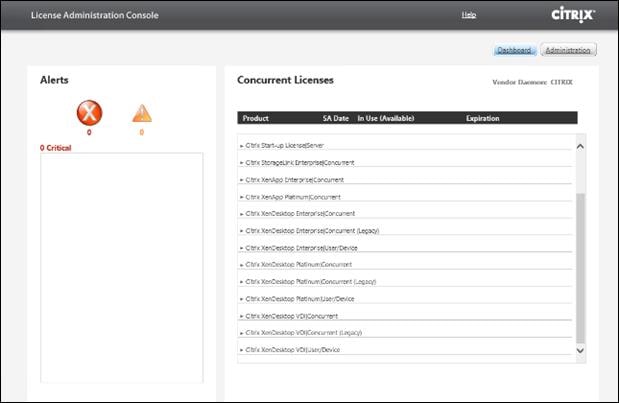Expand Citrix XenDesktop Enterprise|User/Device row
619x403 pixels.
(405, 248)
